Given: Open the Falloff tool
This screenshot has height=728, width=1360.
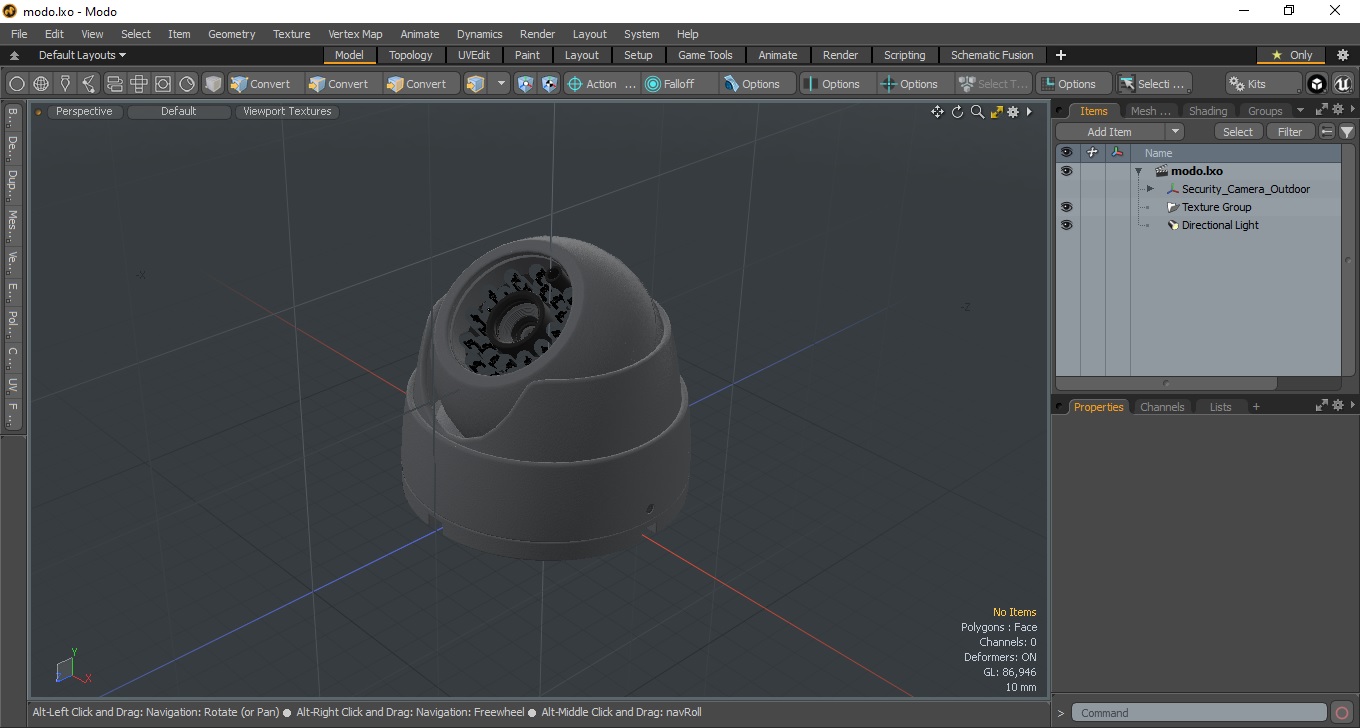Looking at the screenshot, I should click(x=680, y=84).
